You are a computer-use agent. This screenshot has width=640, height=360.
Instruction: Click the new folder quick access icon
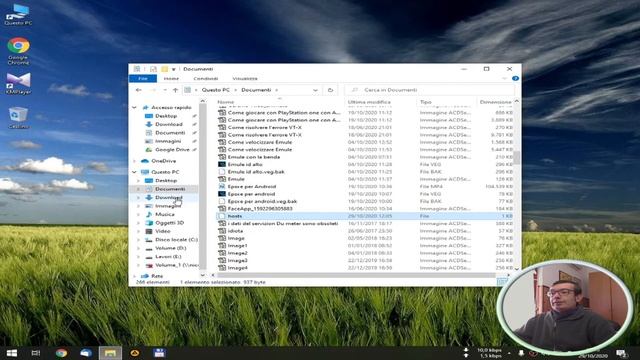coord(164,69)
